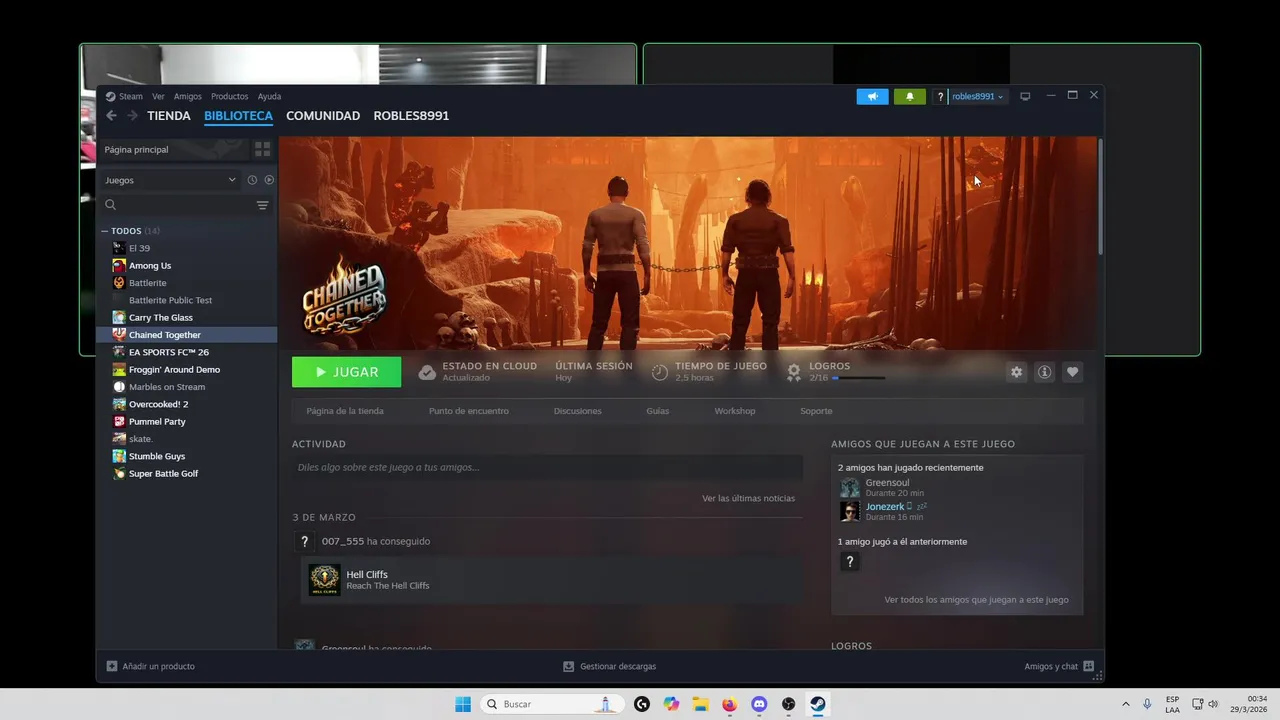Show hidden system tray icons
Image resolution: width=1280 pixels, height=720 pixels.
[x=1126, y=704]
